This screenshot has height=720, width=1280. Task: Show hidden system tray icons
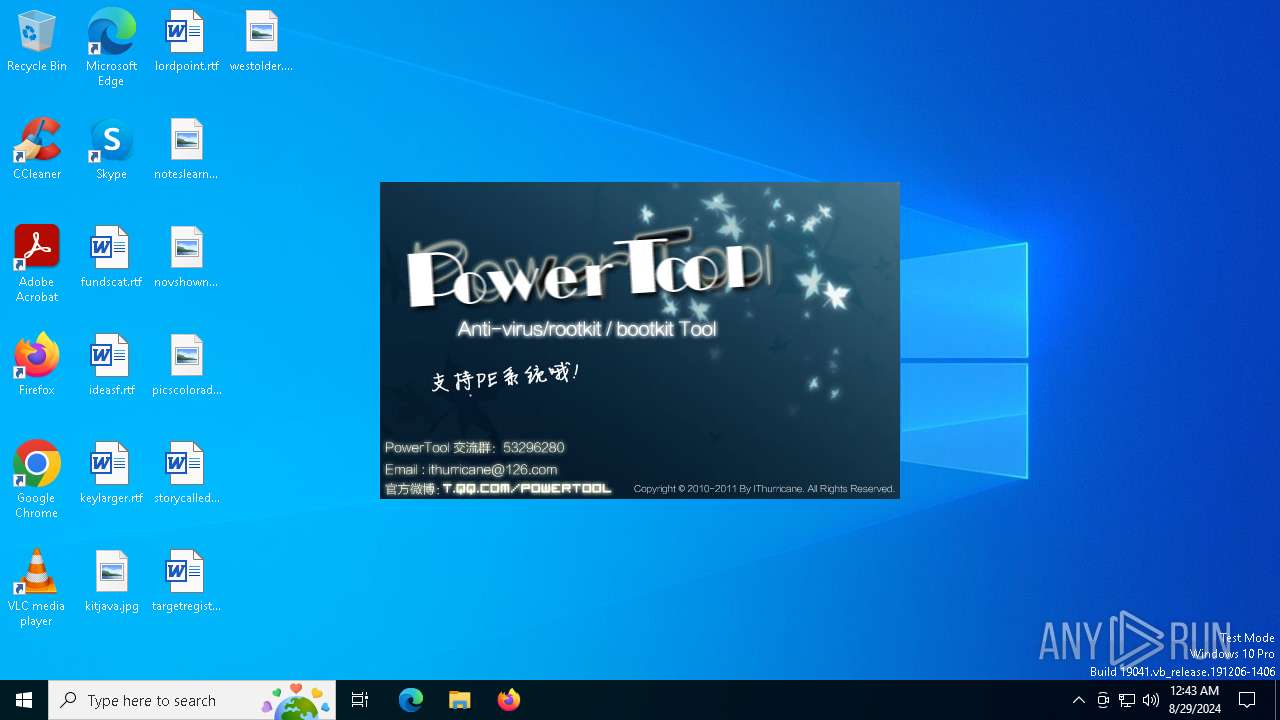(x=1078, y=700)
